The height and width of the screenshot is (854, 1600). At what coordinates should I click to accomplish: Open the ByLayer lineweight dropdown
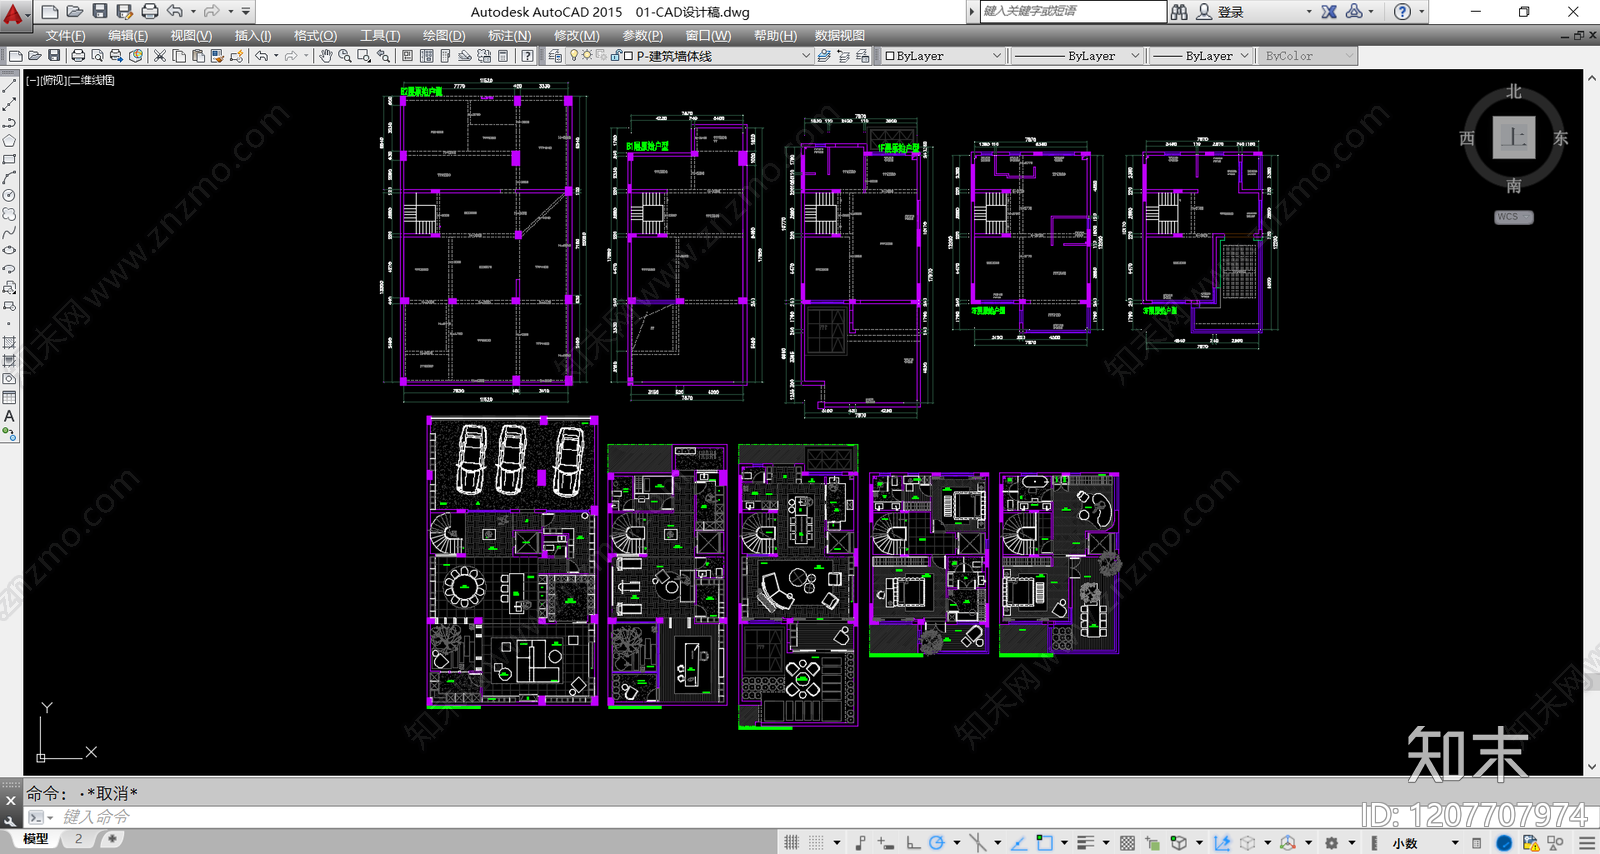point(1201,56)
